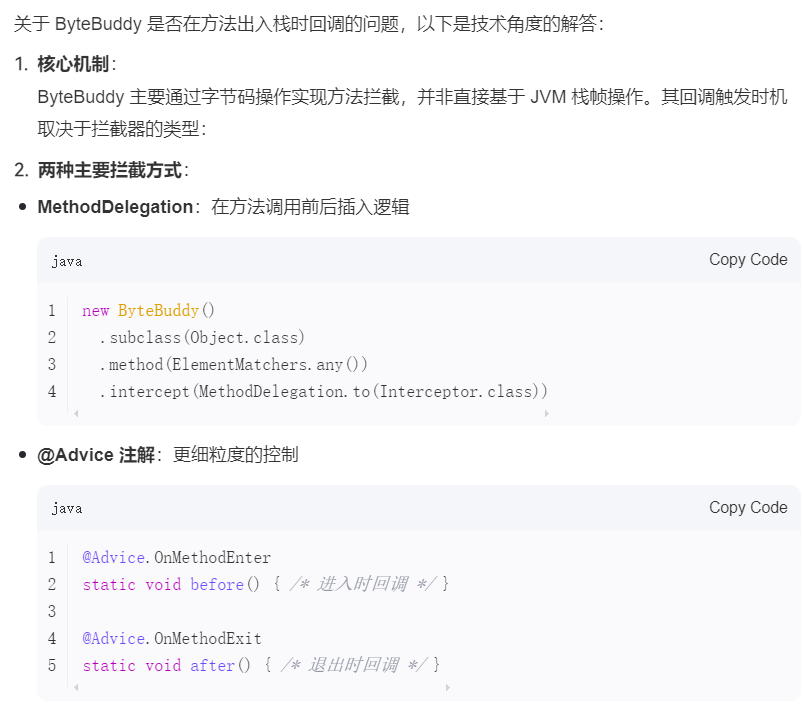The width and height of the screenshot is (804, 717).
Task: Click the java language label on second code block
Action: point(66,508)
